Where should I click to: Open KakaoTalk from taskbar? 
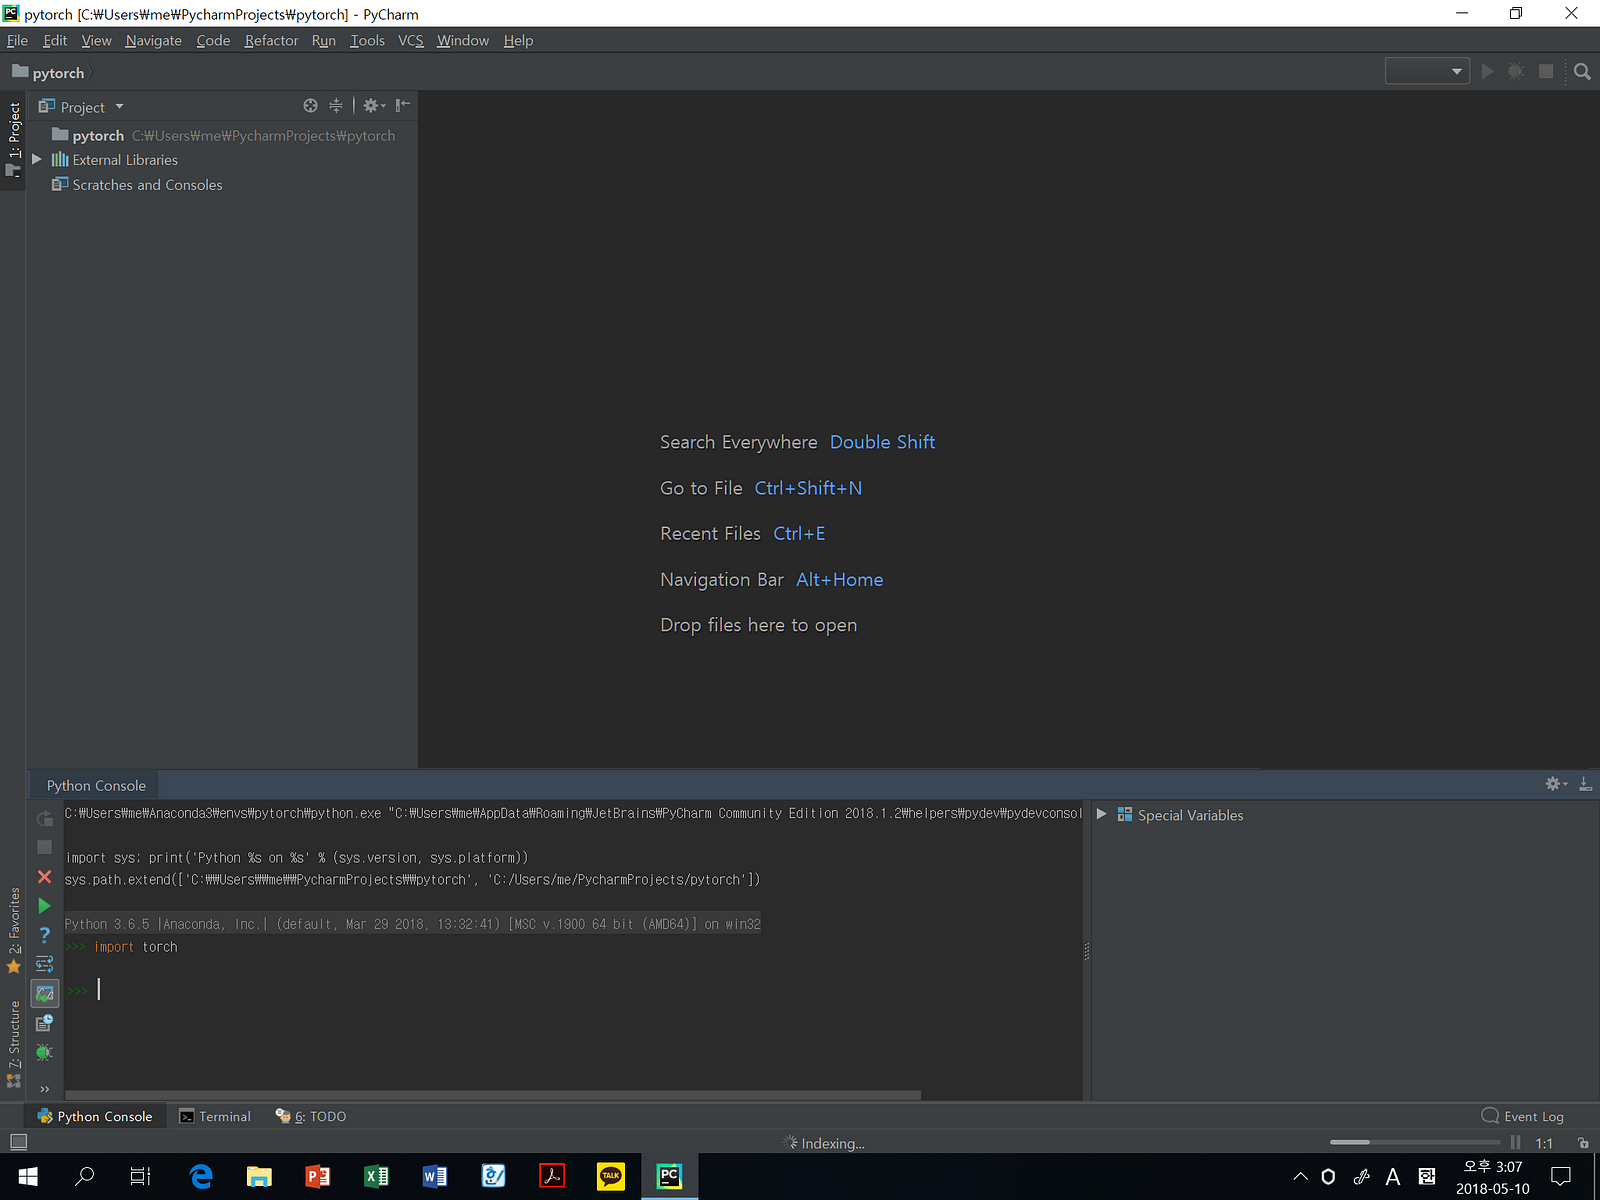pos(611,1177)
